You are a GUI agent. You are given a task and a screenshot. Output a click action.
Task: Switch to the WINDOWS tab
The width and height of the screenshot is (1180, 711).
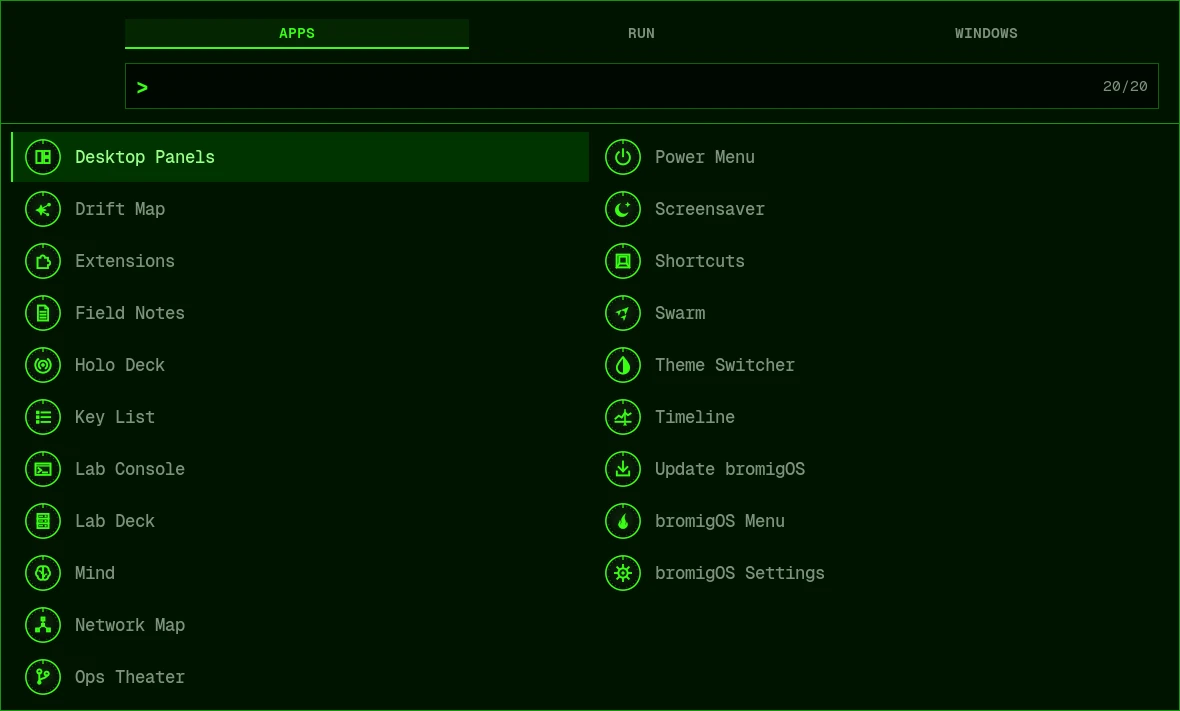point(986,33)
